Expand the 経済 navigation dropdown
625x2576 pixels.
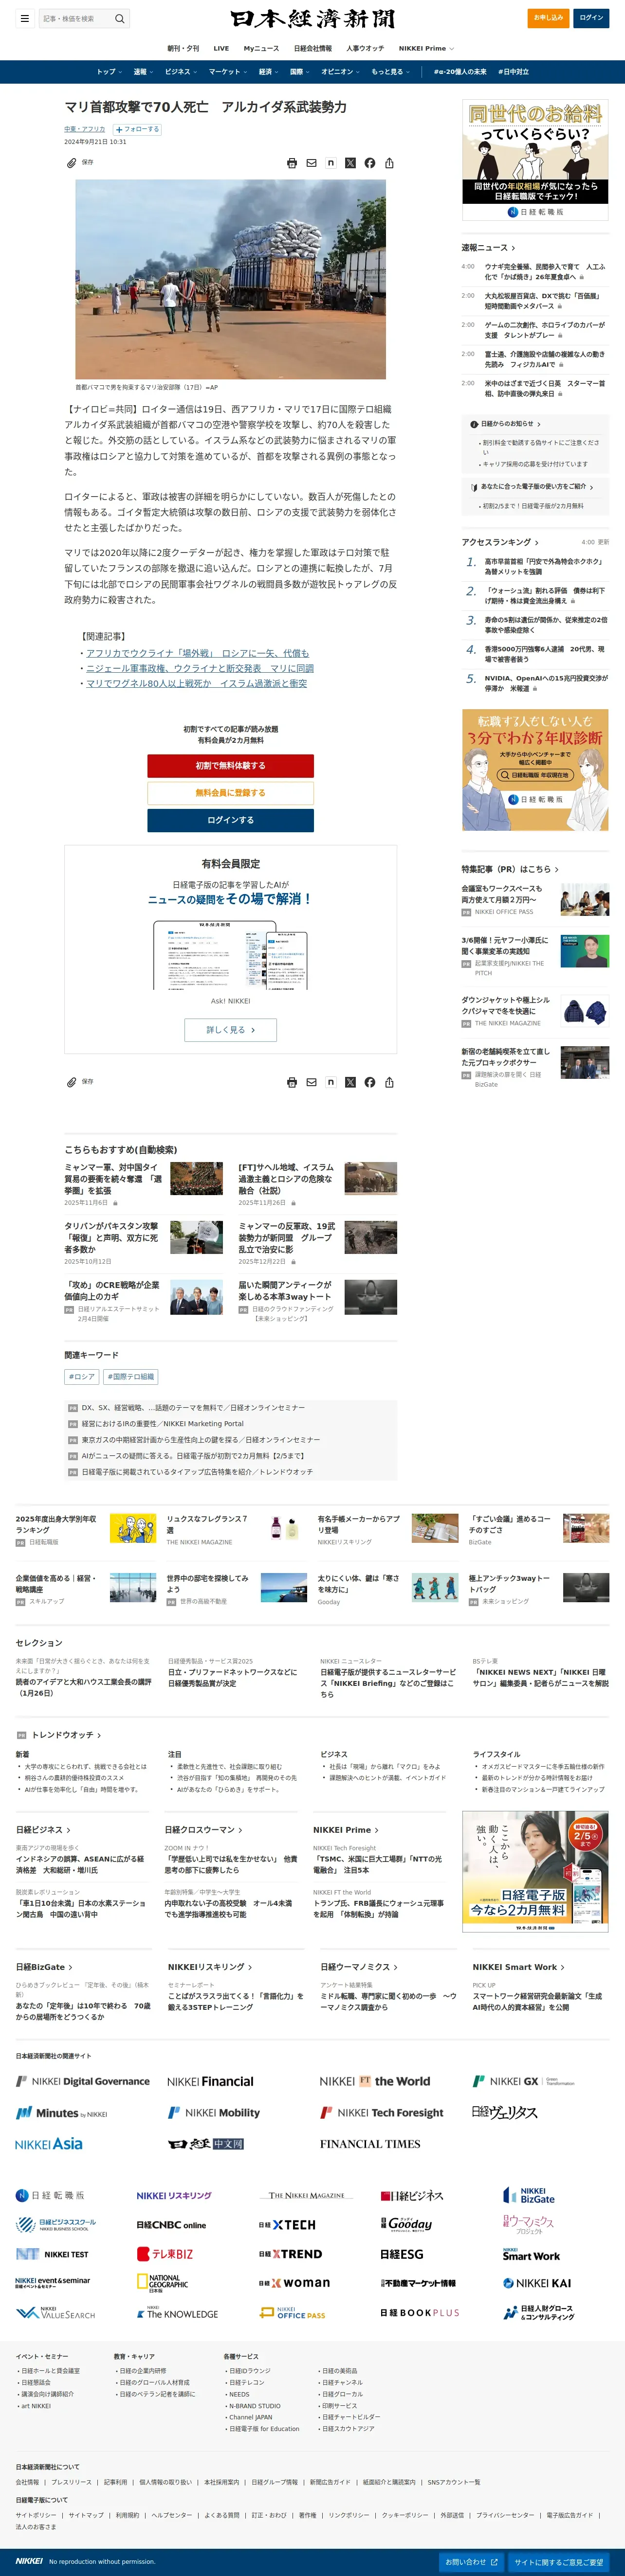click(268, 72)
